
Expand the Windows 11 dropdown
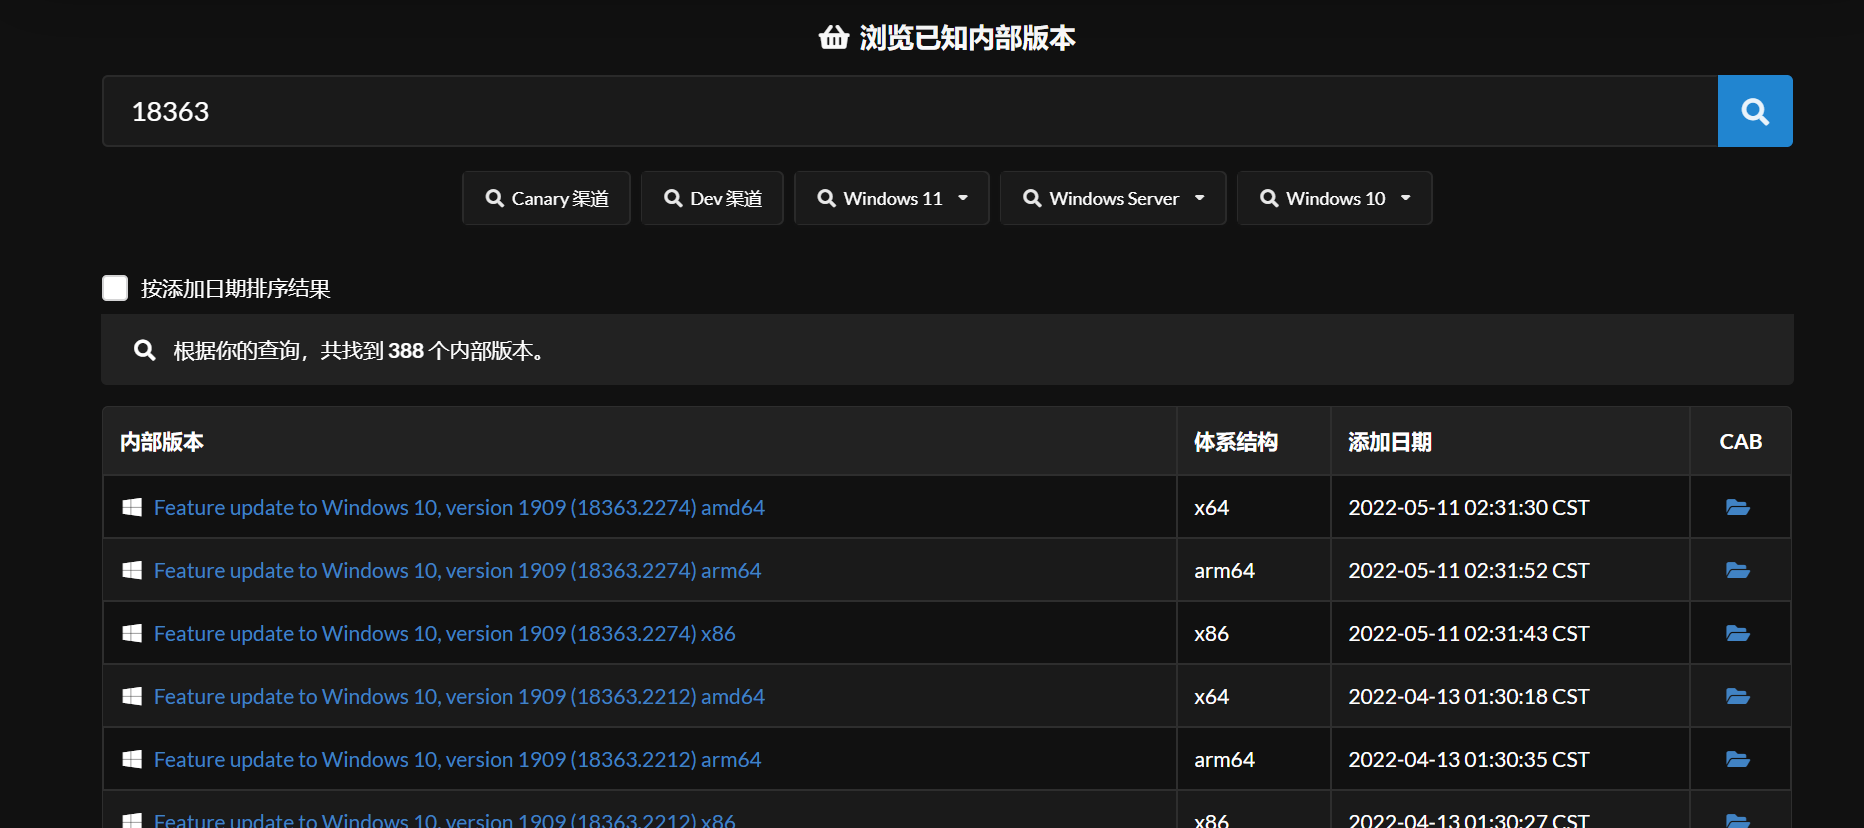(x=892, y=198)
